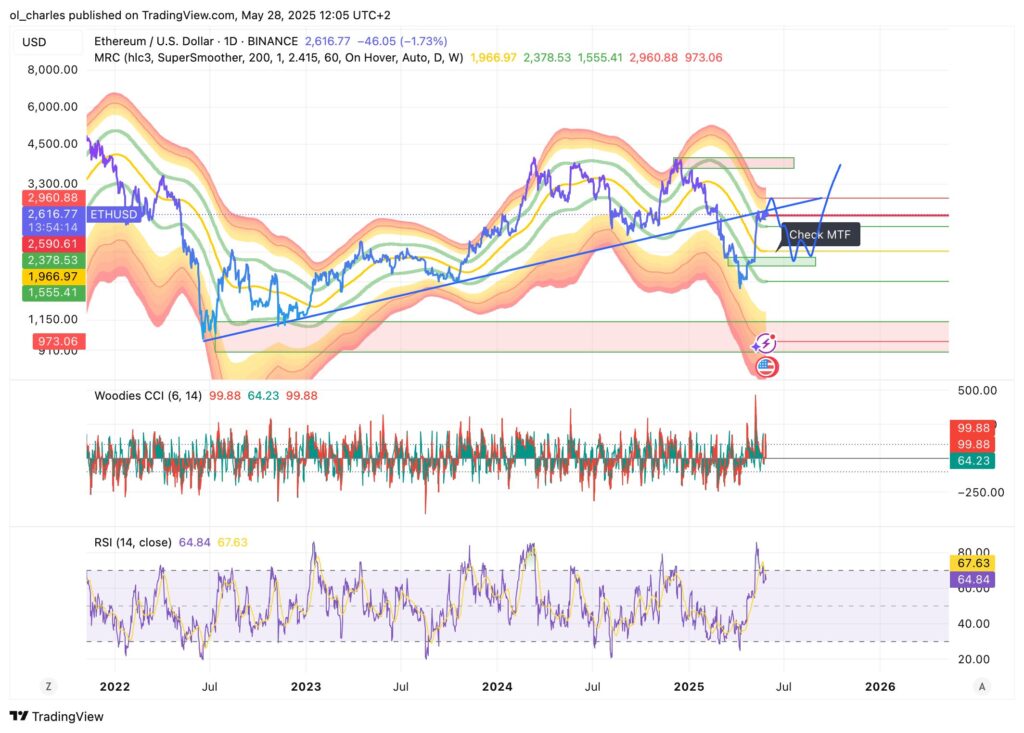The height and width of the screenshot is (733, 1024).
Task: Click the A auto-fit button at bottom right
Action: (x=981, y=686)
